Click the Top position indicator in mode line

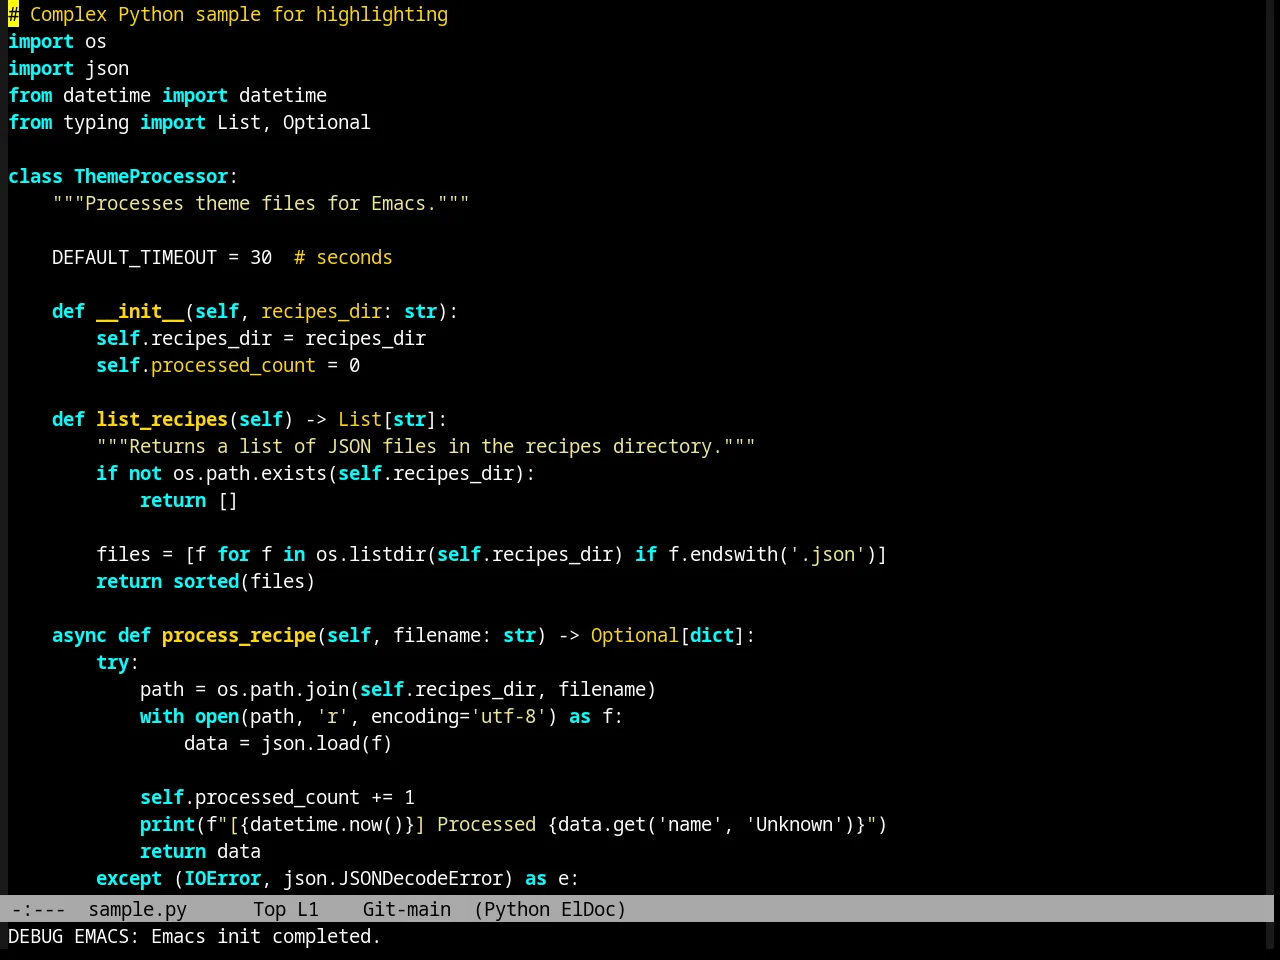[x=269, y=909]
